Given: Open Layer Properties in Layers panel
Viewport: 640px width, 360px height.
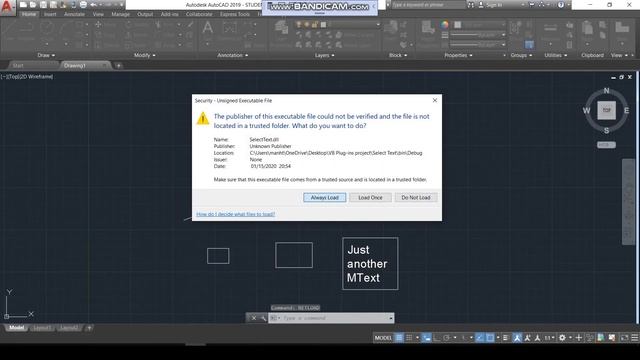Looking at the screenshot, I should 281,28.
